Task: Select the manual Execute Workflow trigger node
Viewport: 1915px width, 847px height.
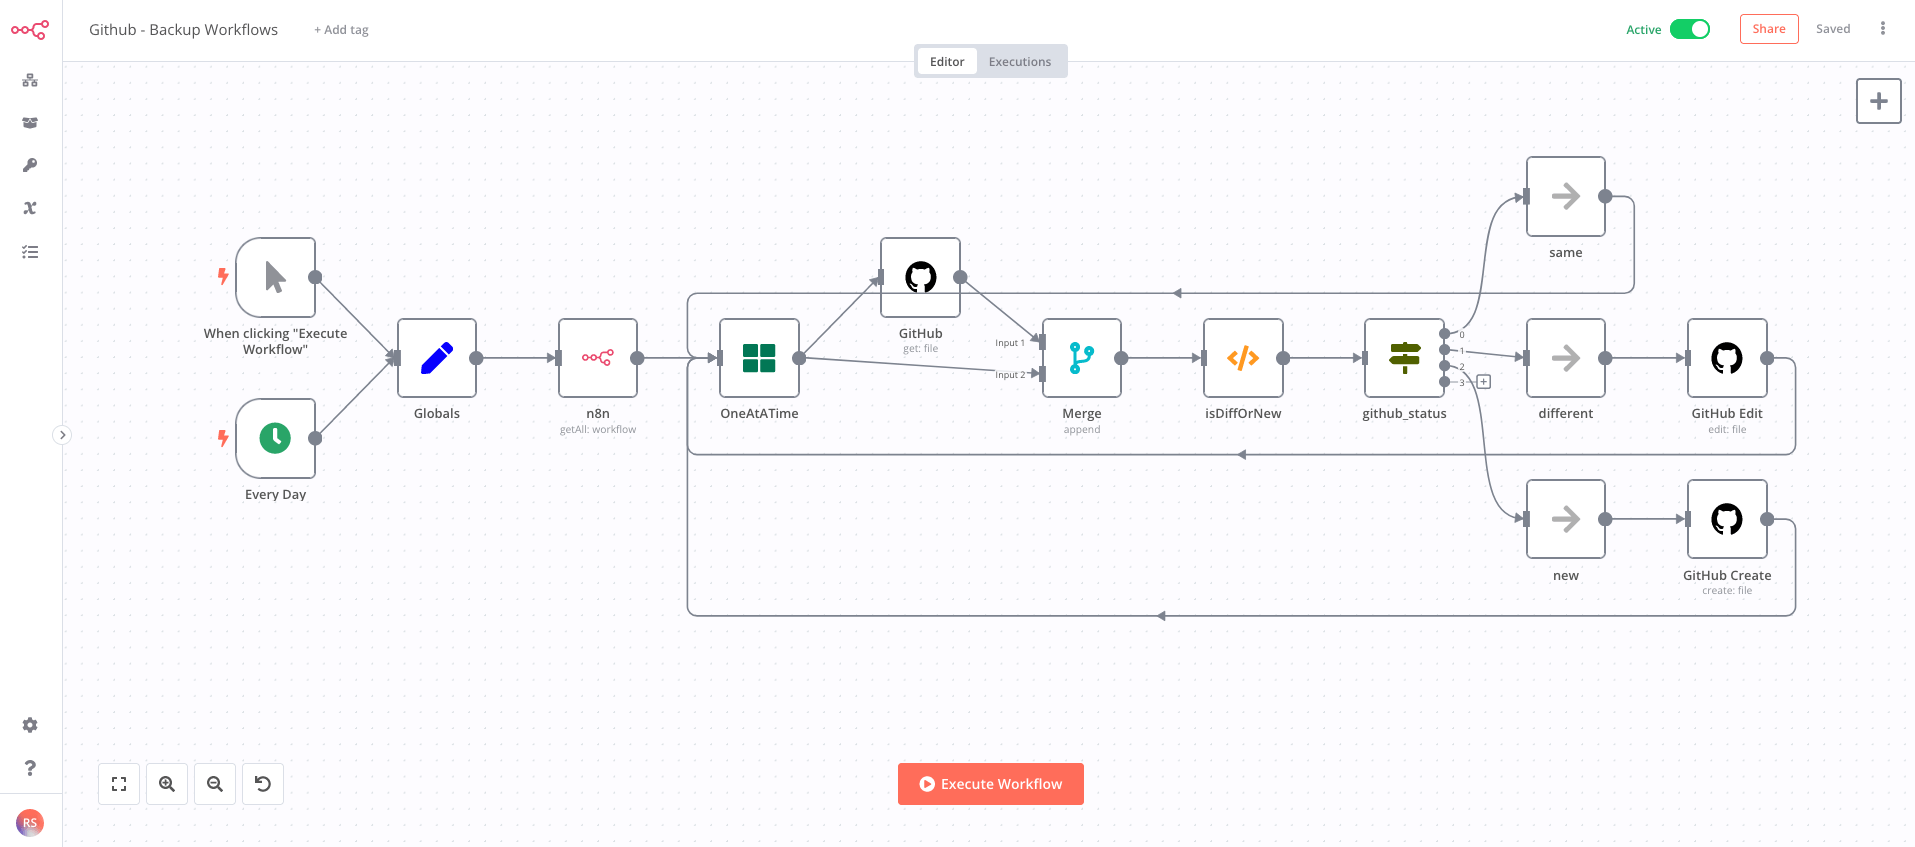Action: [x=276, y=277]
